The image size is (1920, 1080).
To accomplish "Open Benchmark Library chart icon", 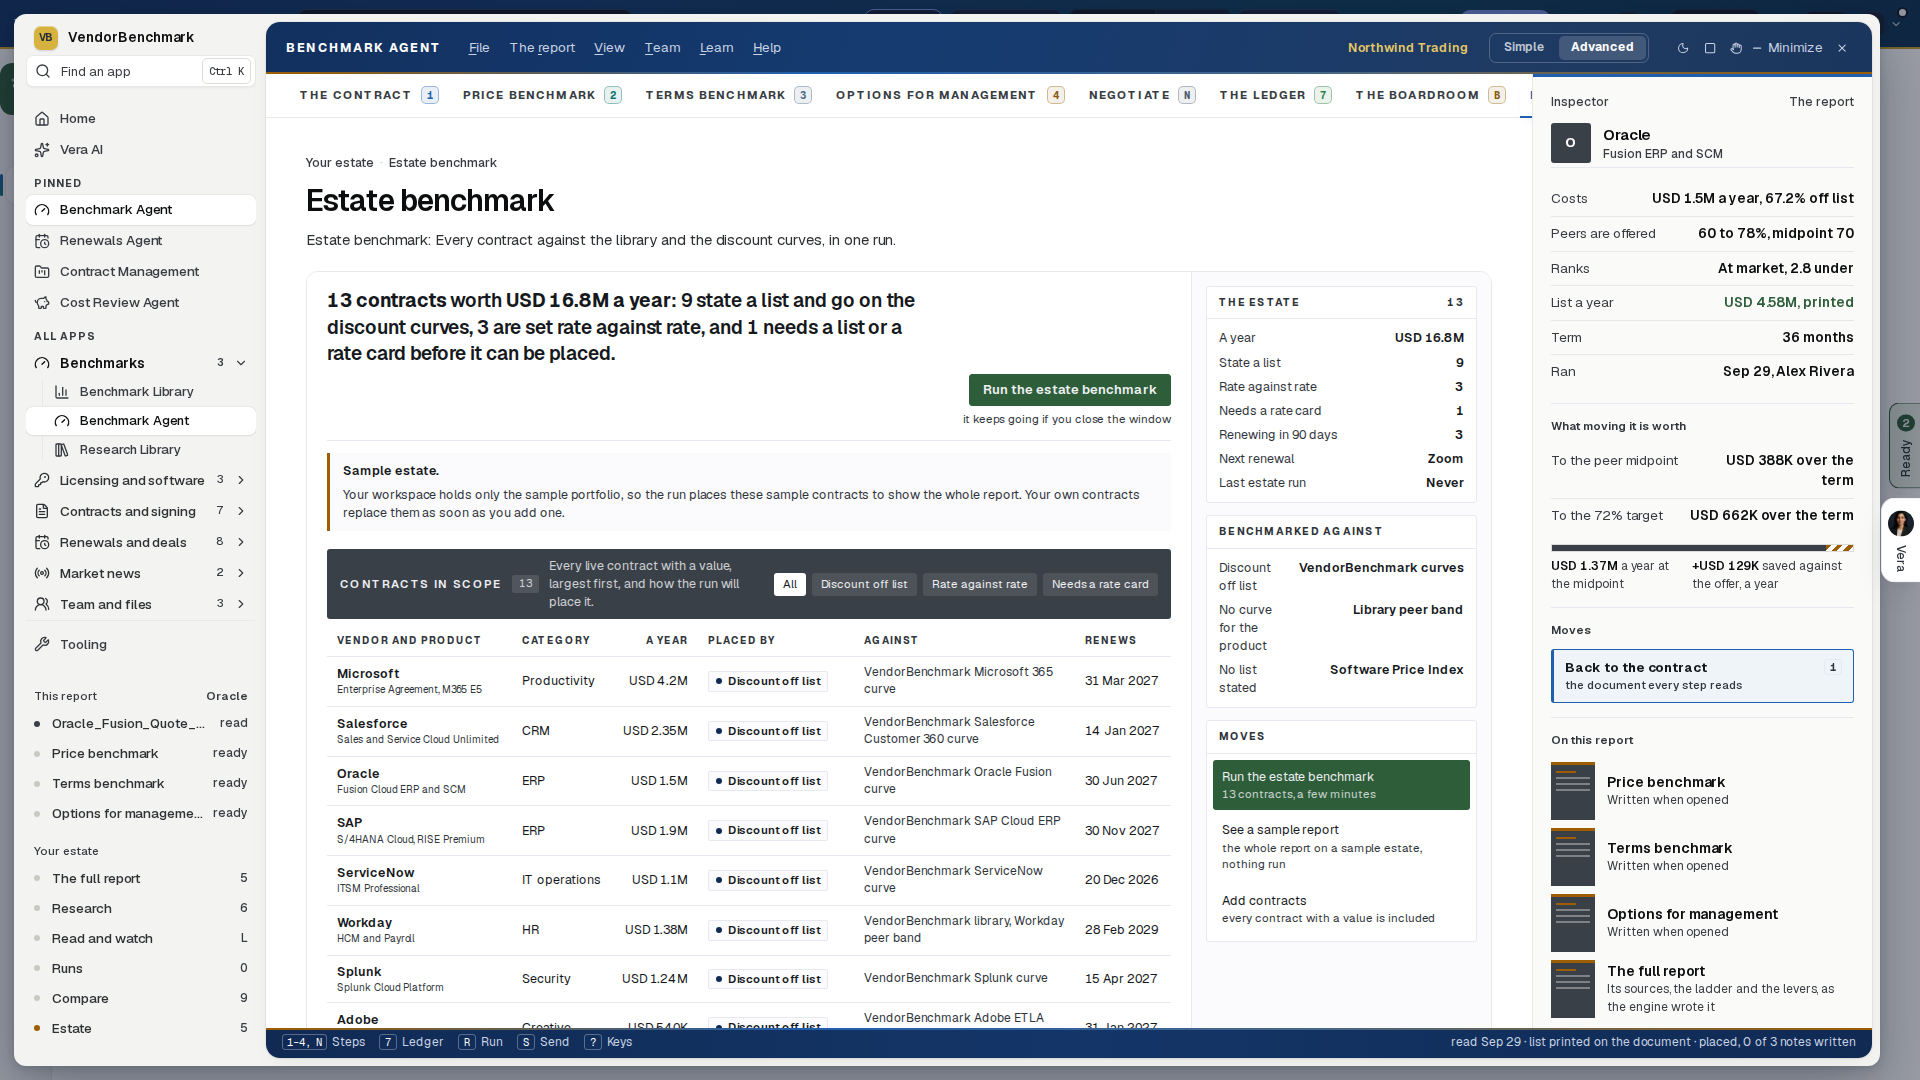I will [62, 392].
